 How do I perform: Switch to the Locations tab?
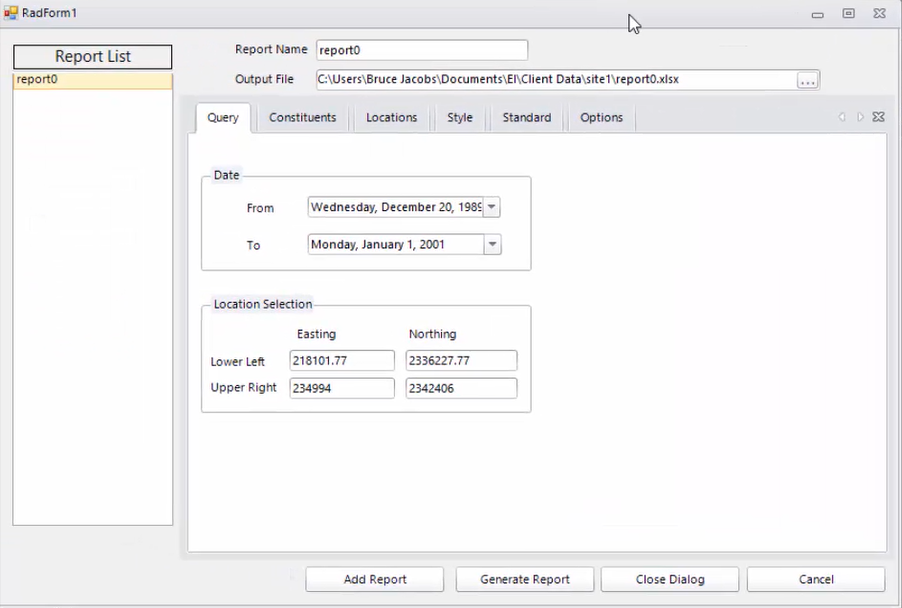pyautogui.click(x=391, y=117)
